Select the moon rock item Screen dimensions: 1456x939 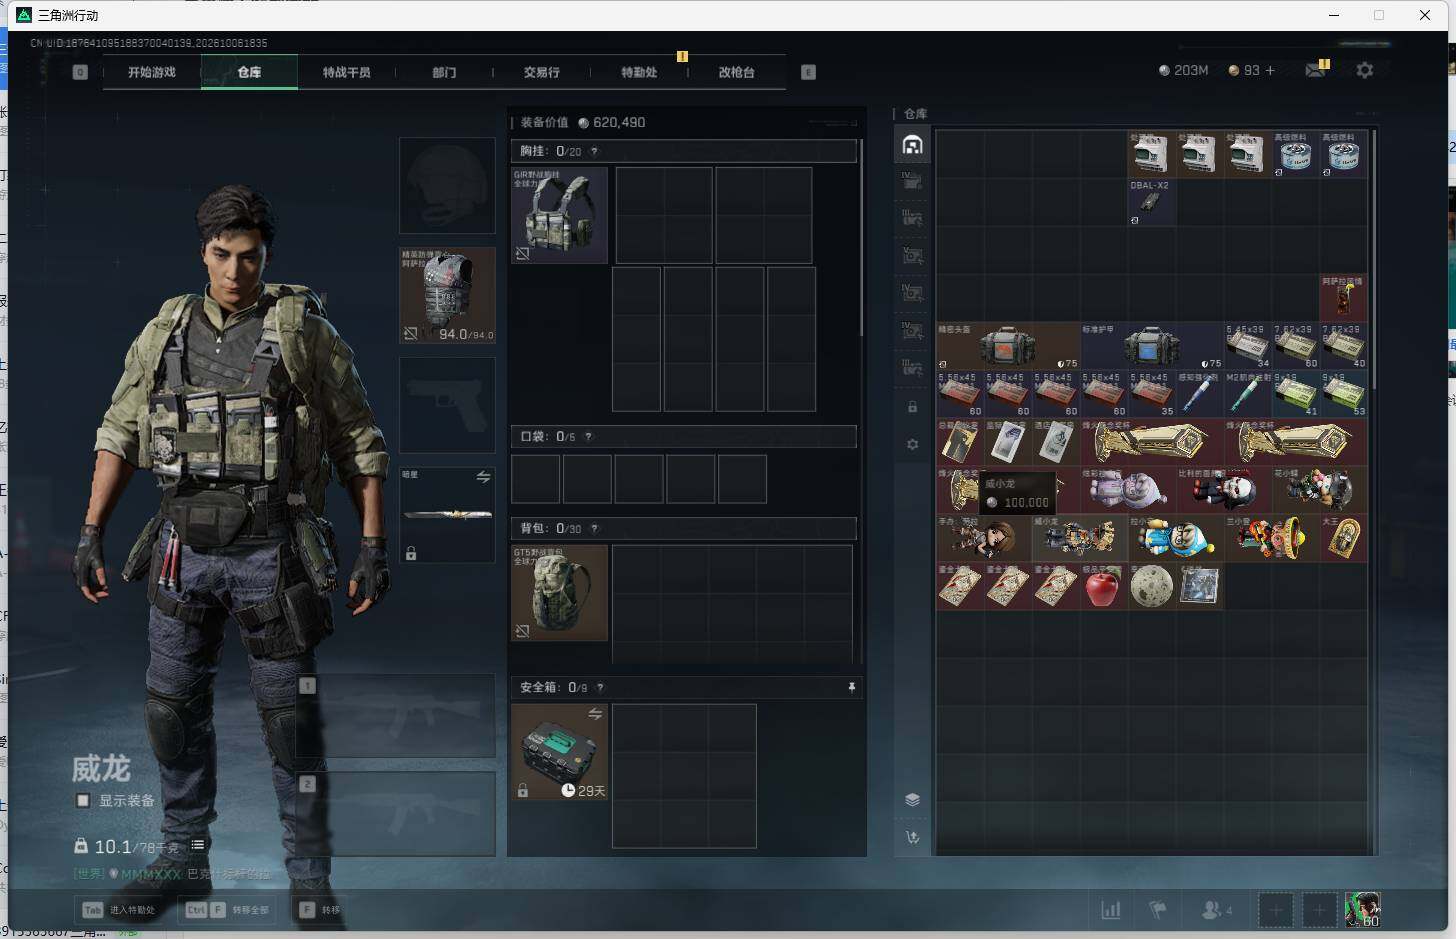tap(1151, 586)
